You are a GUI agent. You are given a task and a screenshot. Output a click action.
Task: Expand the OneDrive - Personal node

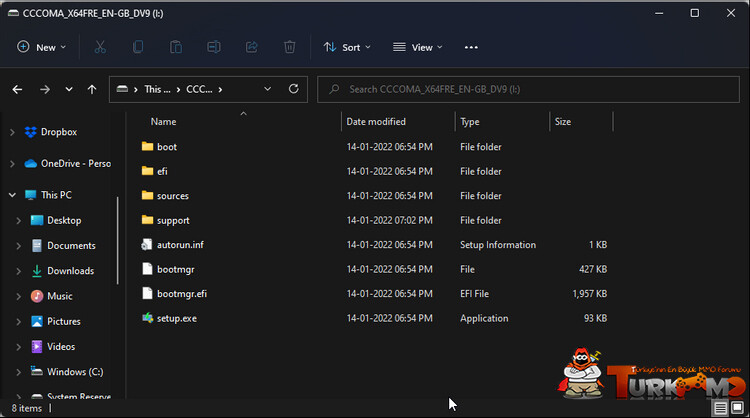pos(12,164)
